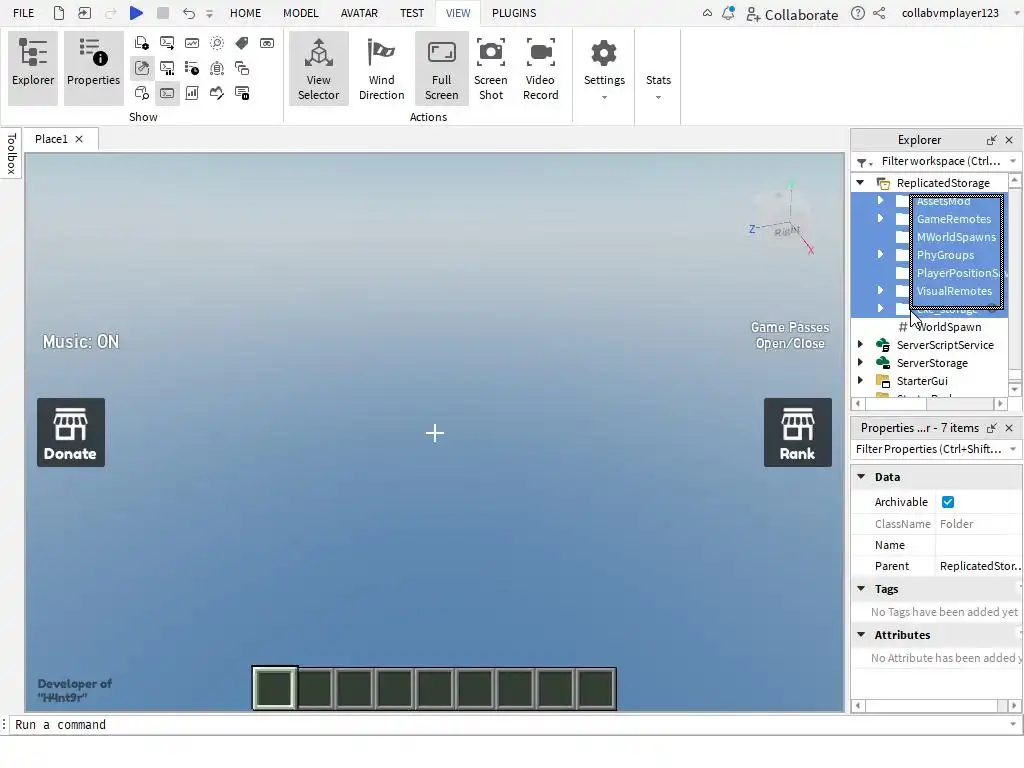Switch to the TEST tab
1024x768 pixels.
411,13
